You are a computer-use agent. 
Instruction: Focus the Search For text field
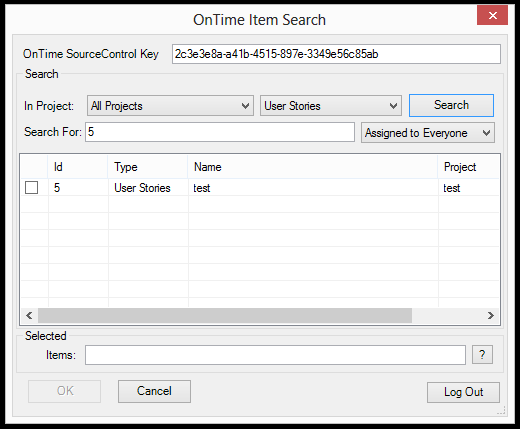point(220,132)
